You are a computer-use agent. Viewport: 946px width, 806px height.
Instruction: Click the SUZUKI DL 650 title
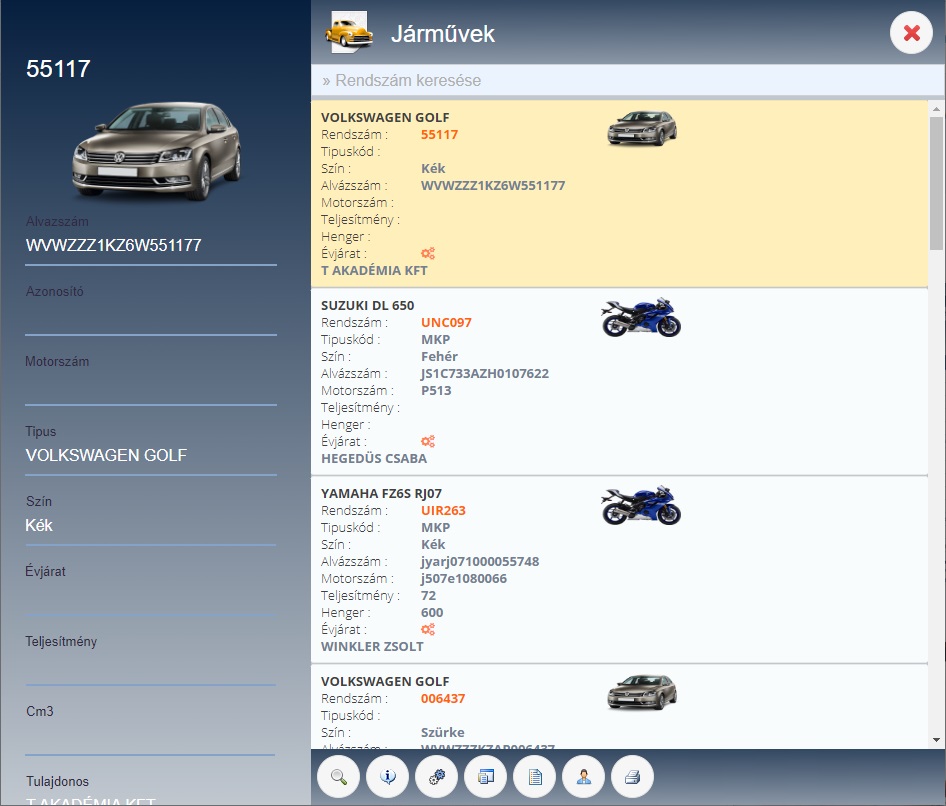[x=367, y=306]
